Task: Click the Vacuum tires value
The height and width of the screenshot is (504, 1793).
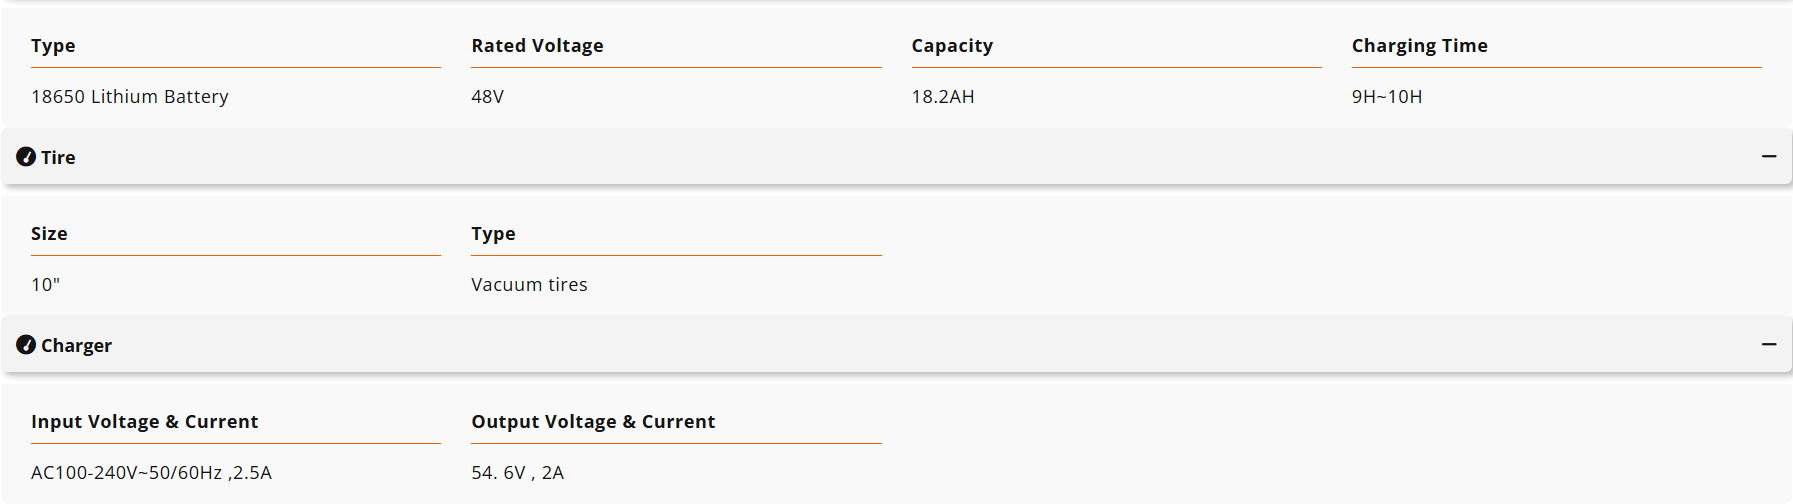Action: 529,285
